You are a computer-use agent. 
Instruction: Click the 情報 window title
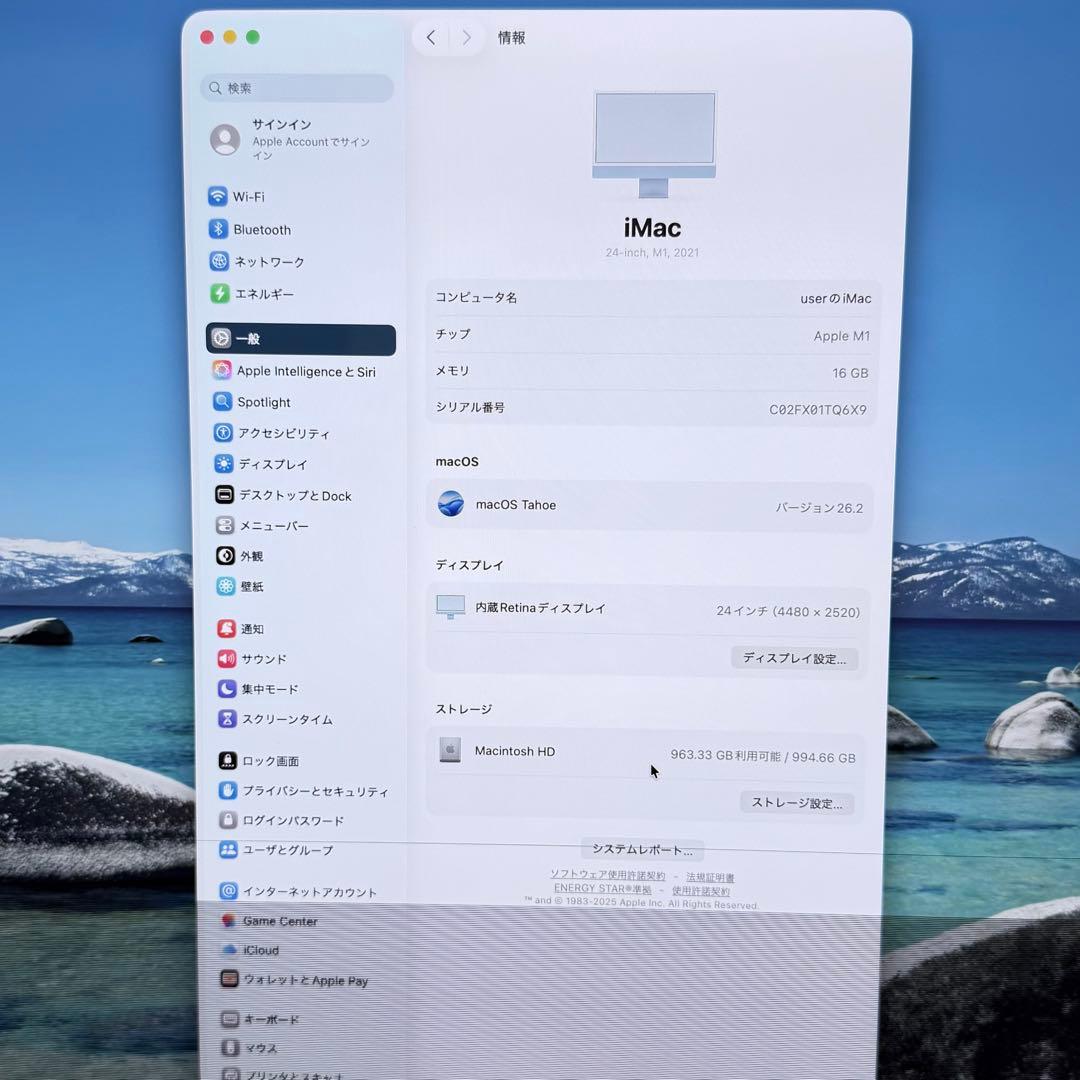point(511,38)
